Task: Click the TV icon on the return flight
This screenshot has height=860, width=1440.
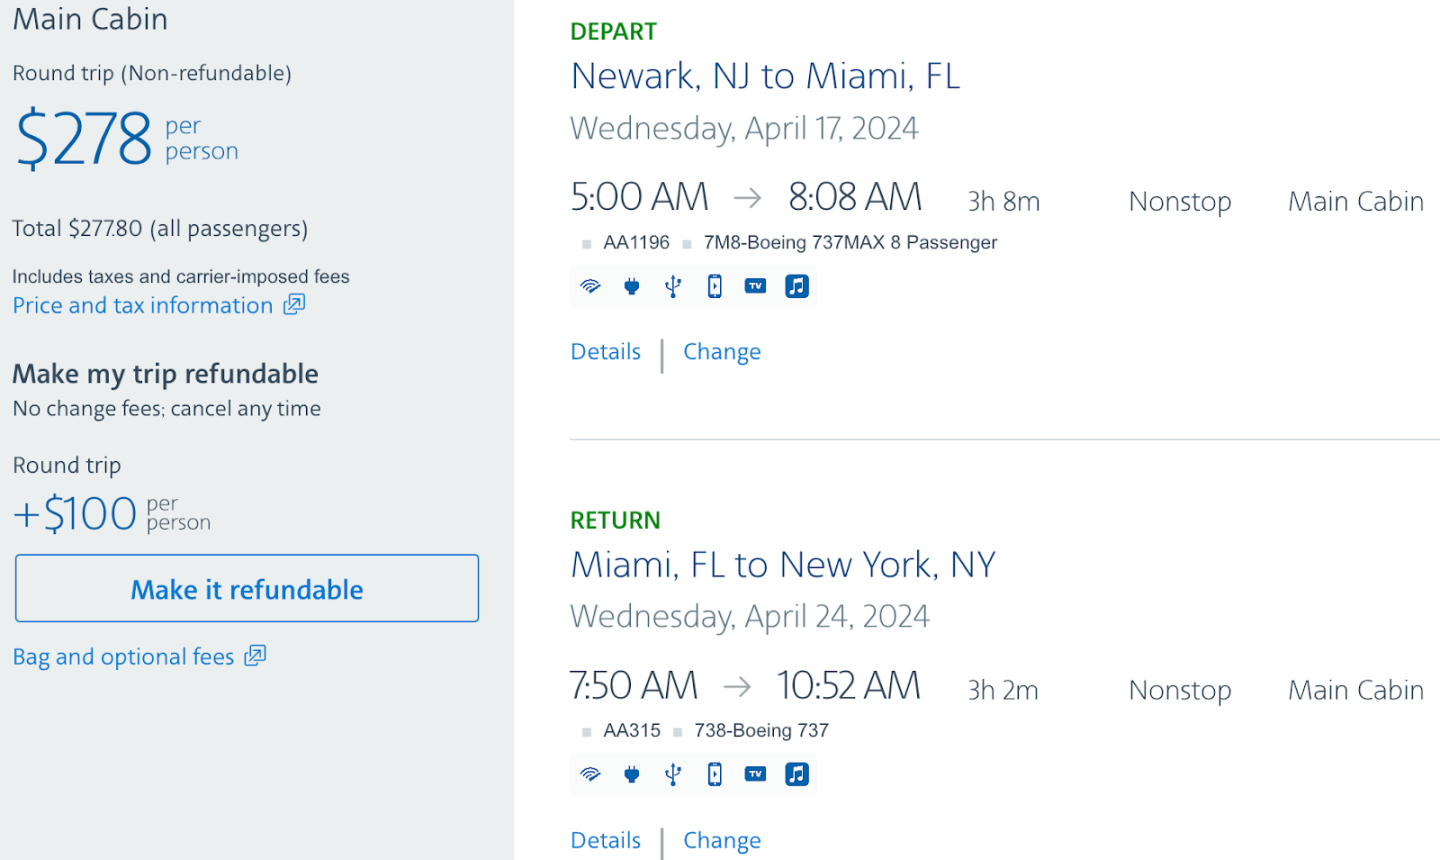Action: tap(756, 774)
